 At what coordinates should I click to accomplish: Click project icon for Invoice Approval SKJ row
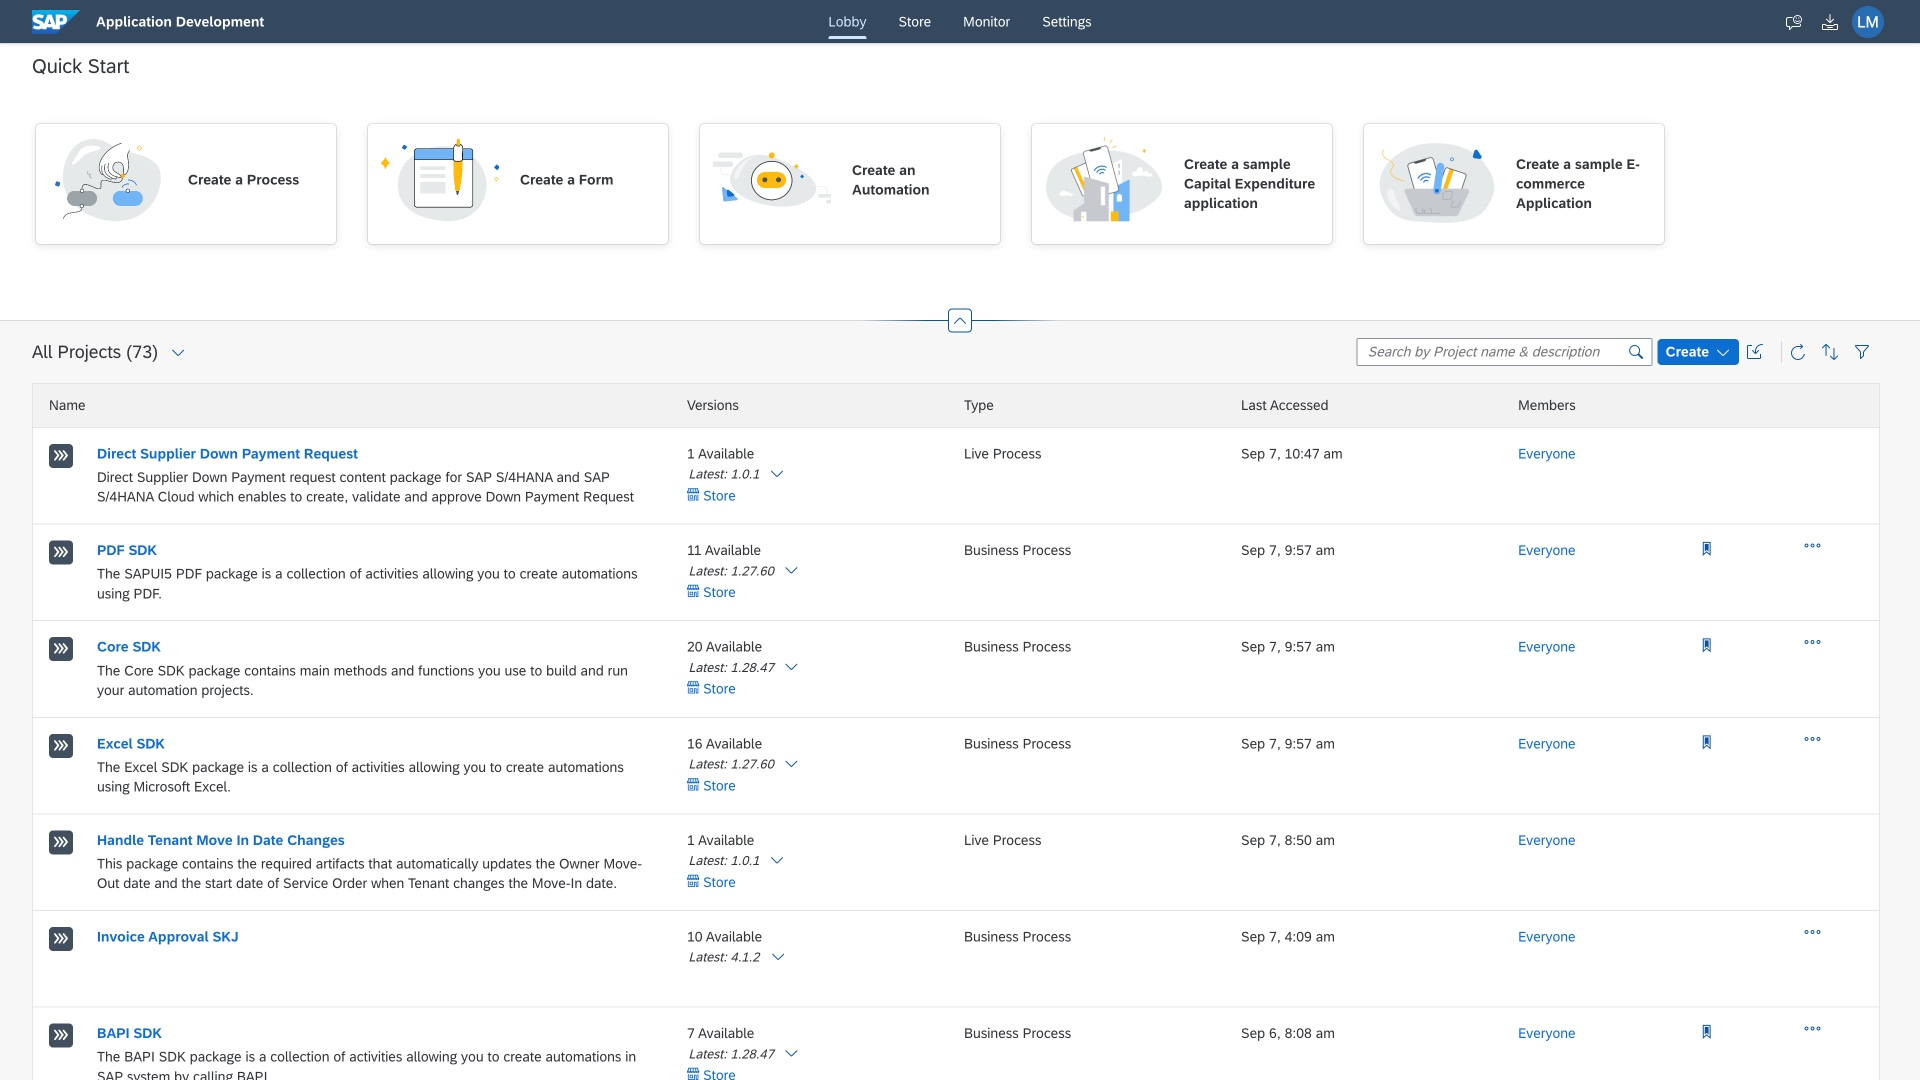(x=61, y=939)
